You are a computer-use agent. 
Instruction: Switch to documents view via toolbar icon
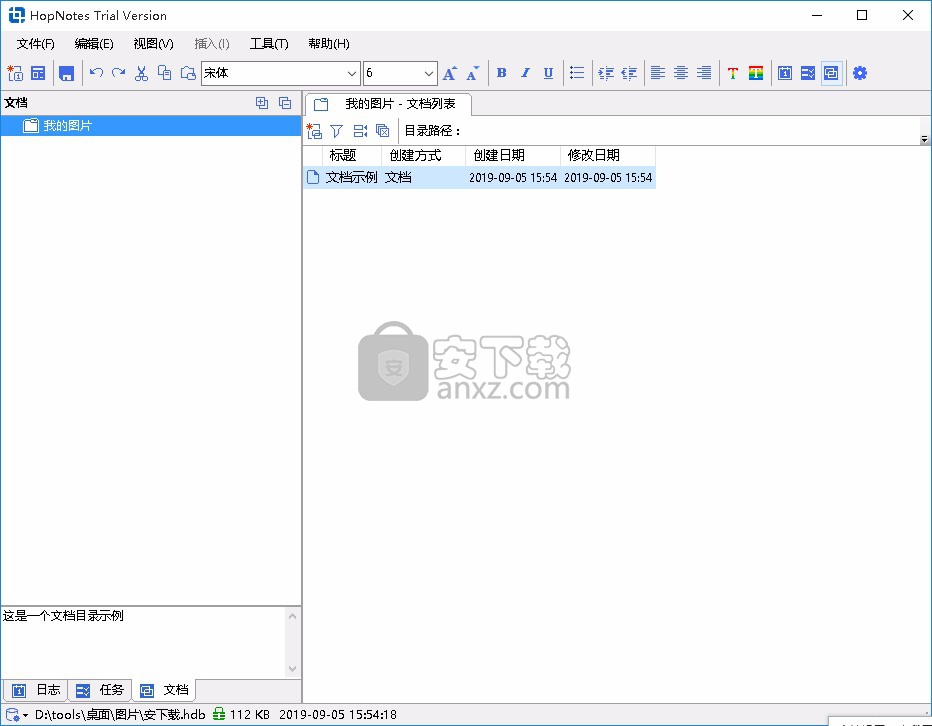click(x=832, y=73)
